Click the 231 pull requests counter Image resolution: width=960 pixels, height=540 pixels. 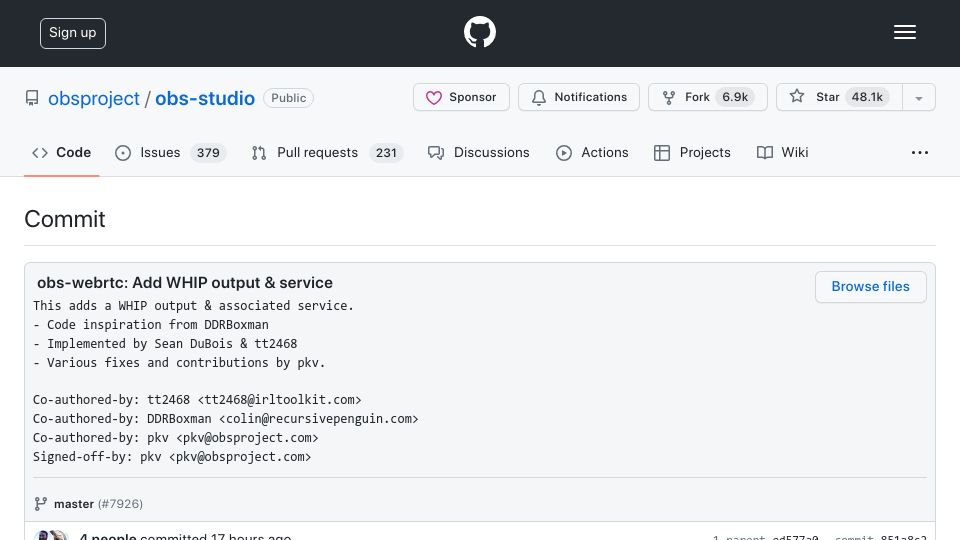[x=386, y=152]
